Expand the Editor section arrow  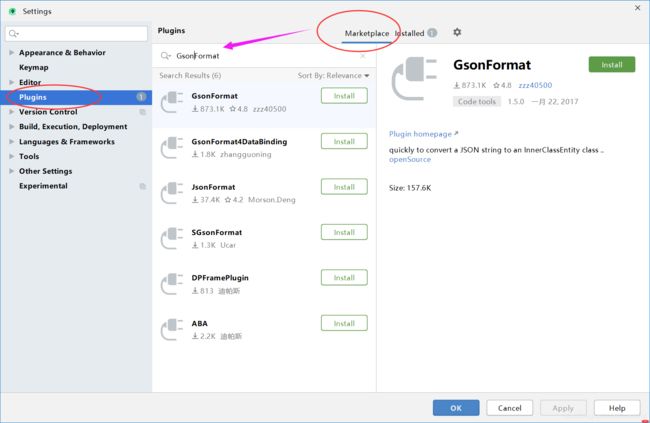pos(12,82)
